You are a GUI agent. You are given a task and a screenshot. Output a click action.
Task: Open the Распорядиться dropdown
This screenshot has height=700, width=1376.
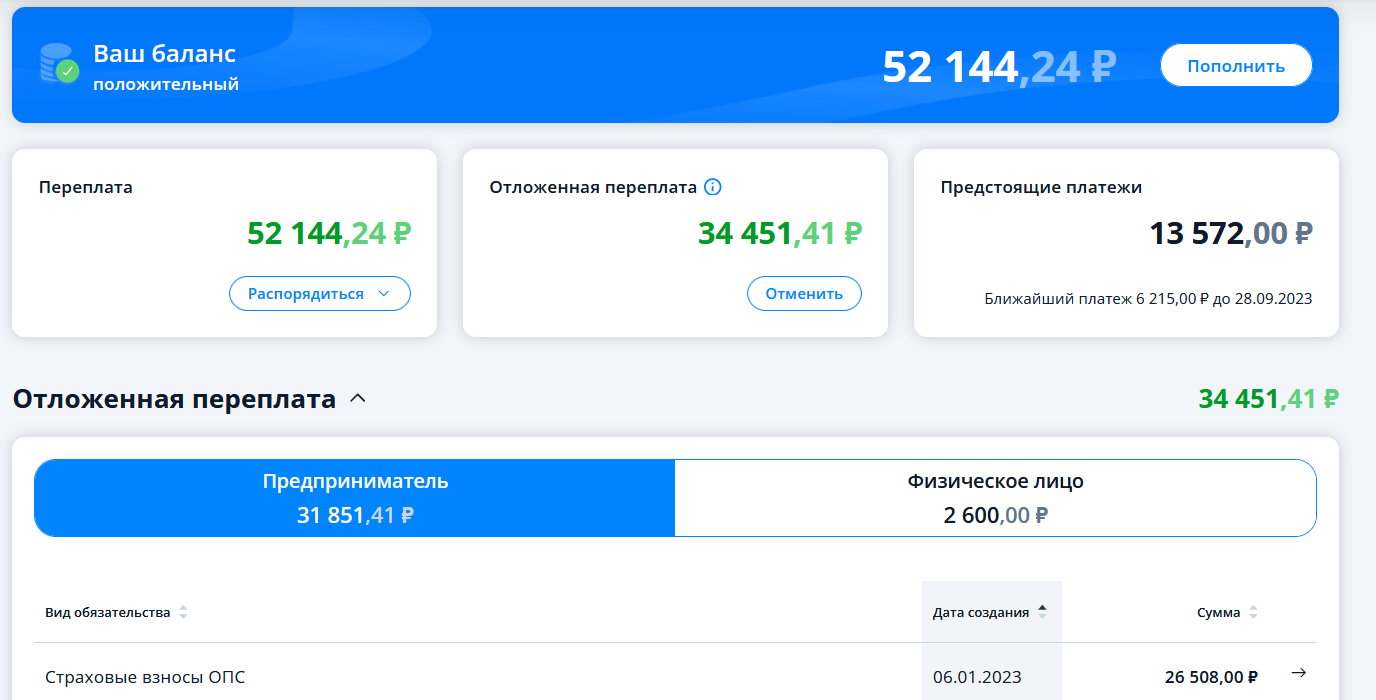[x=320, y=294]
